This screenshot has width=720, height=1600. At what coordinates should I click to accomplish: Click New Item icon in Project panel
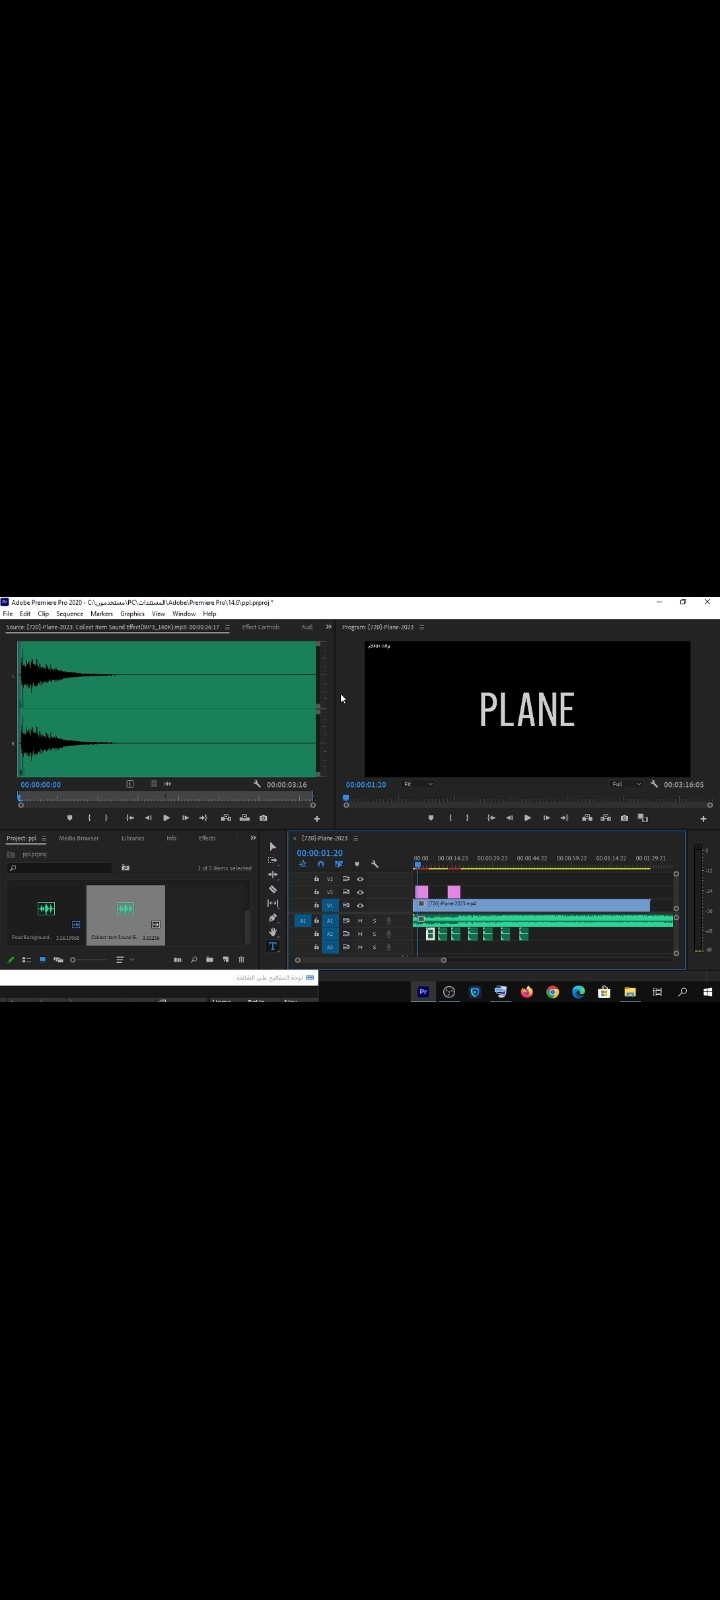tap(226, 960)
